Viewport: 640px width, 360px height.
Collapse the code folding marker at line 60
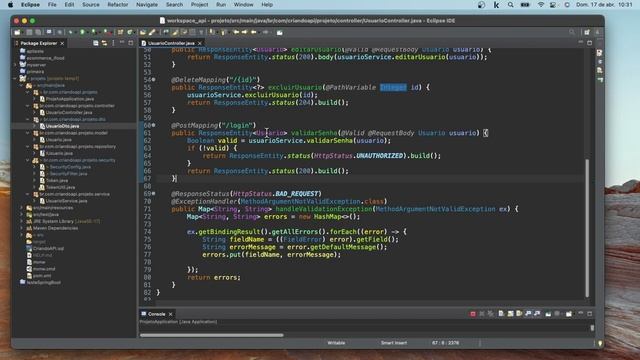coord(153,125)
